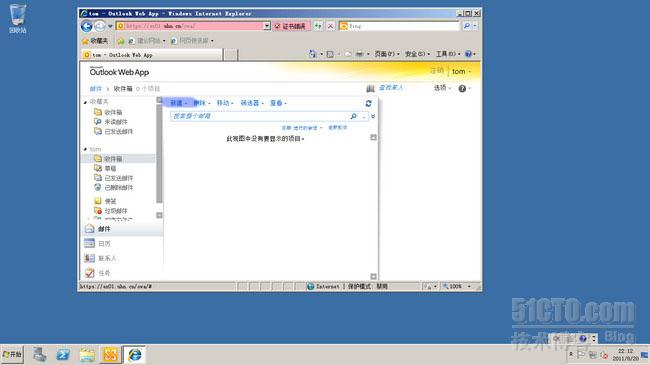Image resolution: width=650 pixels, height=365 pixels.
Task: Click the address book icon near 查找某人
Action: point(370,88)
